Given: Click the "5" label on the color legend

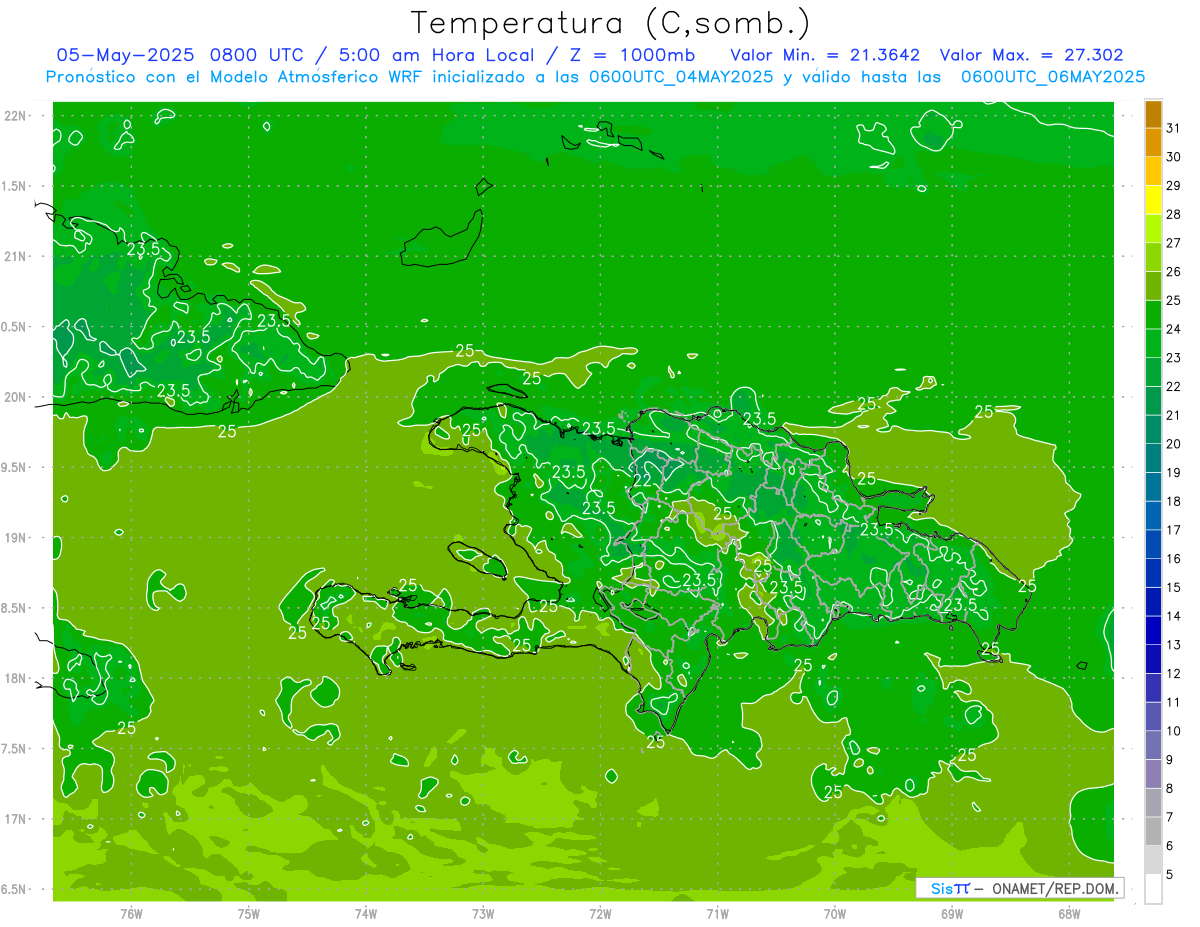Looking at the screenshot, I should coord(1170,875).
